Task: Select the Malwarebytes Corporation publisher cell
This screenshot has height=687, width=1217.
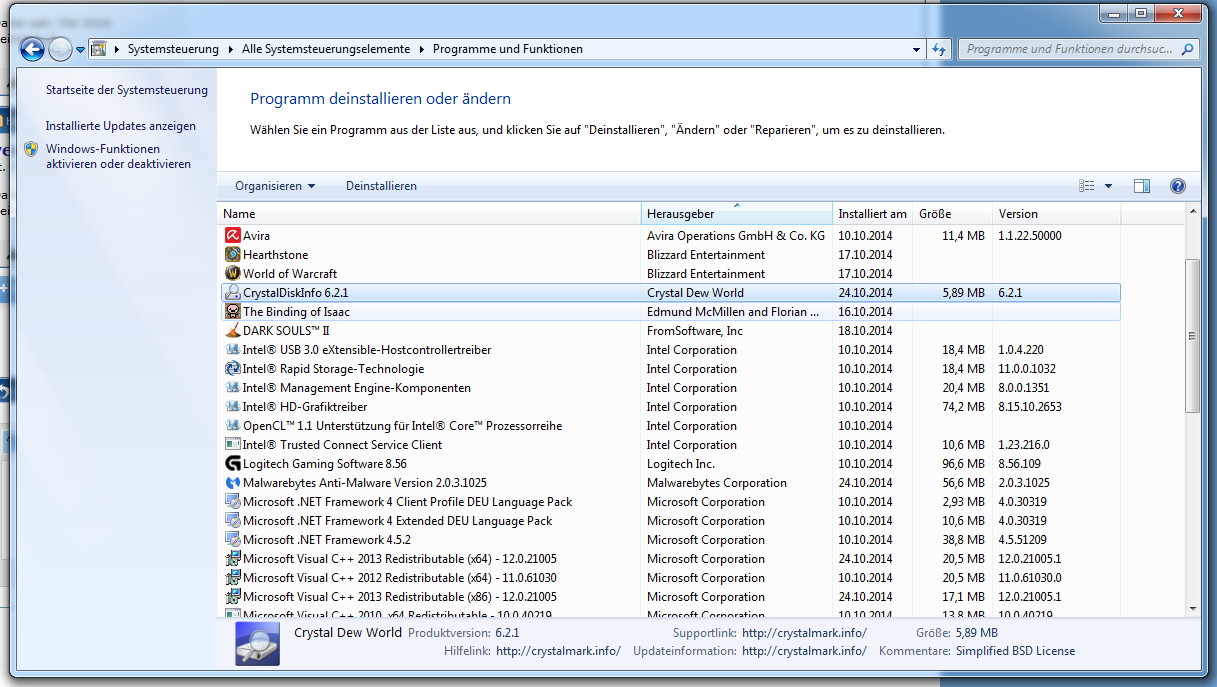Action: coord(717,483)
